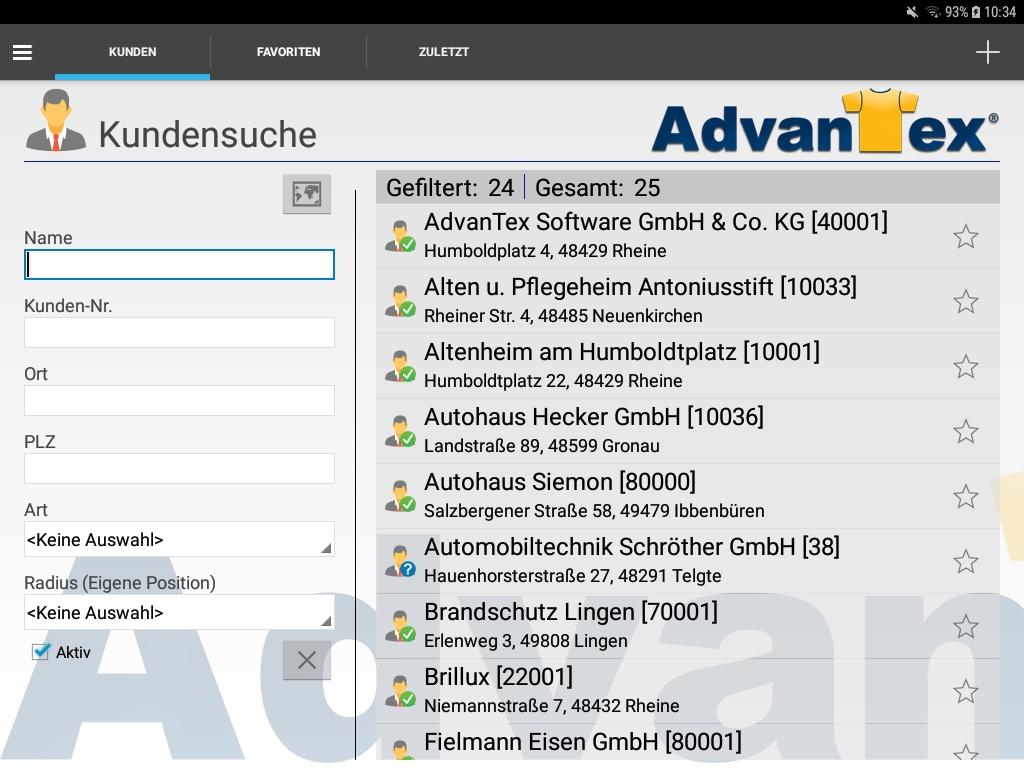Screen dimensions: 1024x768
Task: Click Autohaus Hecker customer status icon
Action: point(400,431)
